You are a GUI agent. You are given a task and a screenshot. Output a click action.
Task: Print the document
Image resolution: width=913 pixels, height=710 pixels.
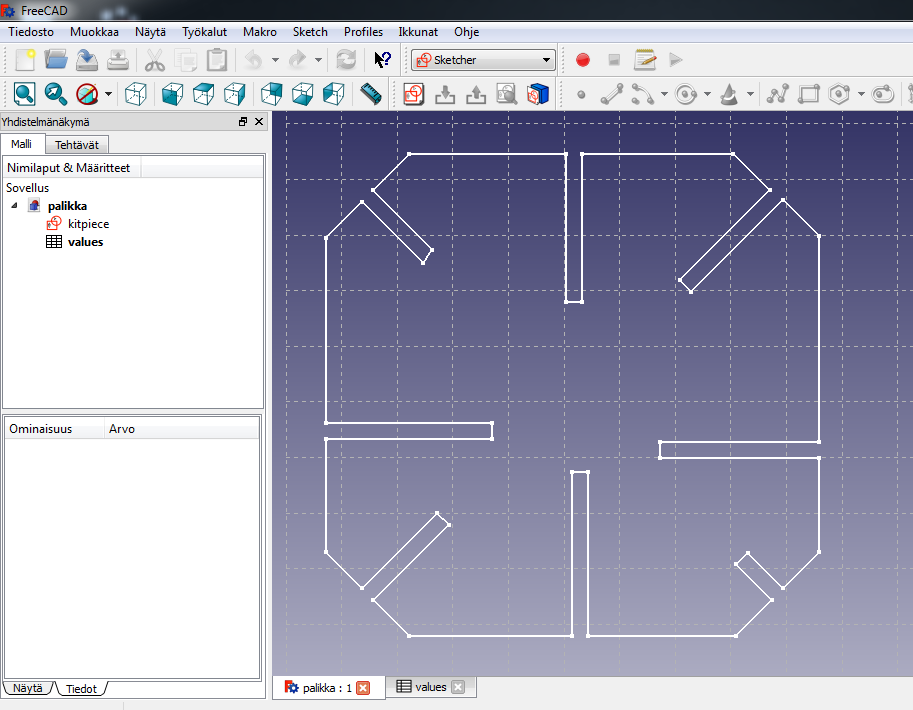pyautogui.click(x=118, y=60)
